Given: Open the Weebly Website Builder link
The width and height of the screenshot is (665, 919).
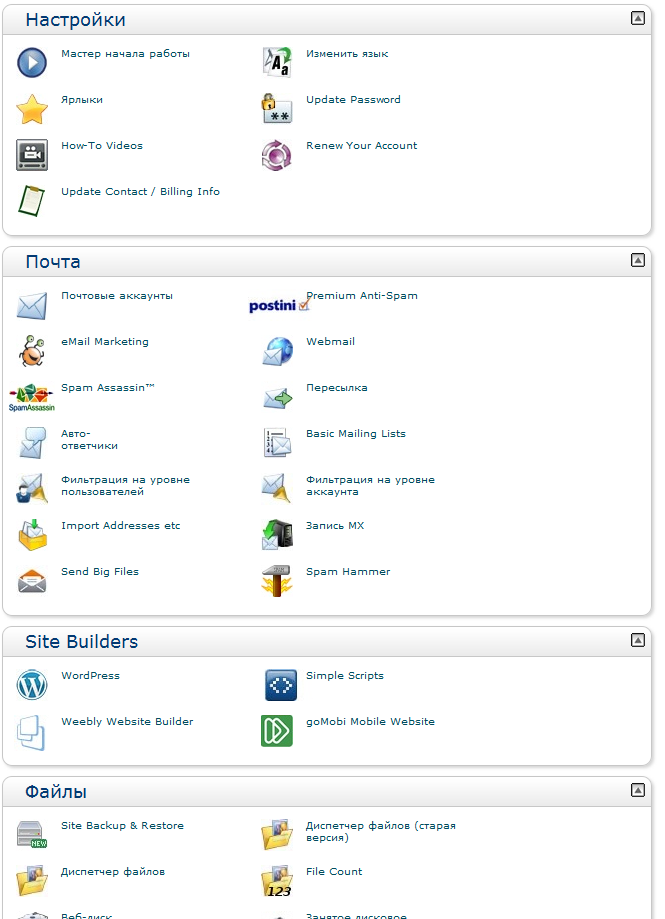Looking at the screenshot, I should tap(127, 722).
